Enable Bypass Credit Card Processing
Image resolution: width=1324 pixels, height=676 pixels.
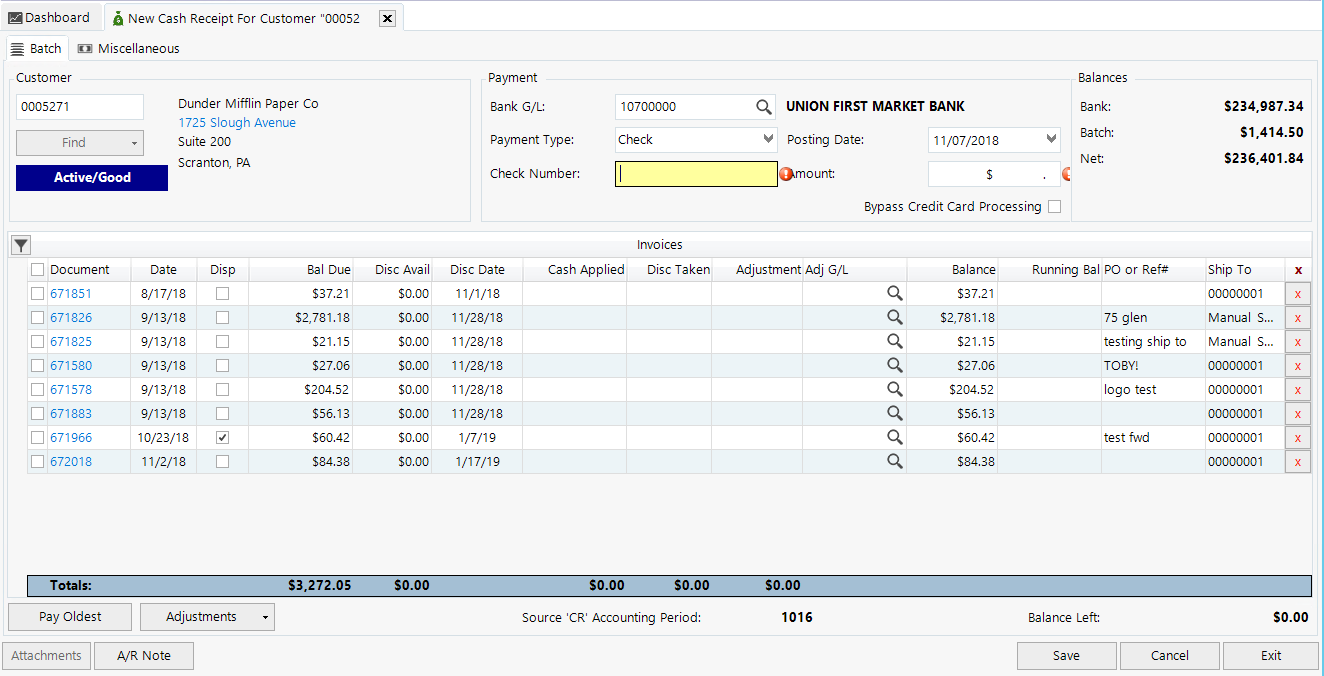pyautogui.click(x=1054, y=207)
